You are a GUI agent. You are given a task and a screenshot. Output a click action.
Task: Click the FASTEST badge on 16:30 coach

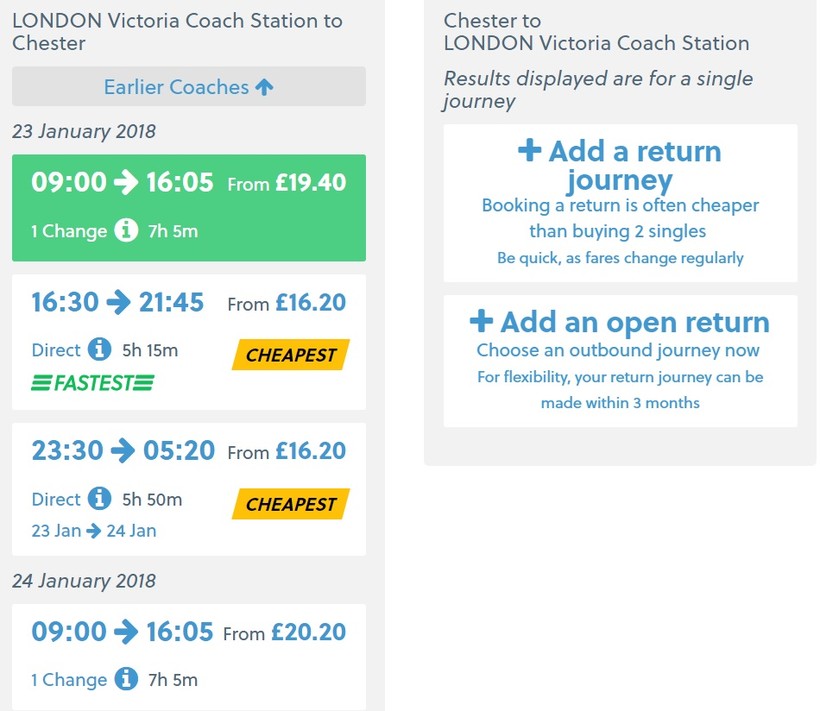(93, 383)
